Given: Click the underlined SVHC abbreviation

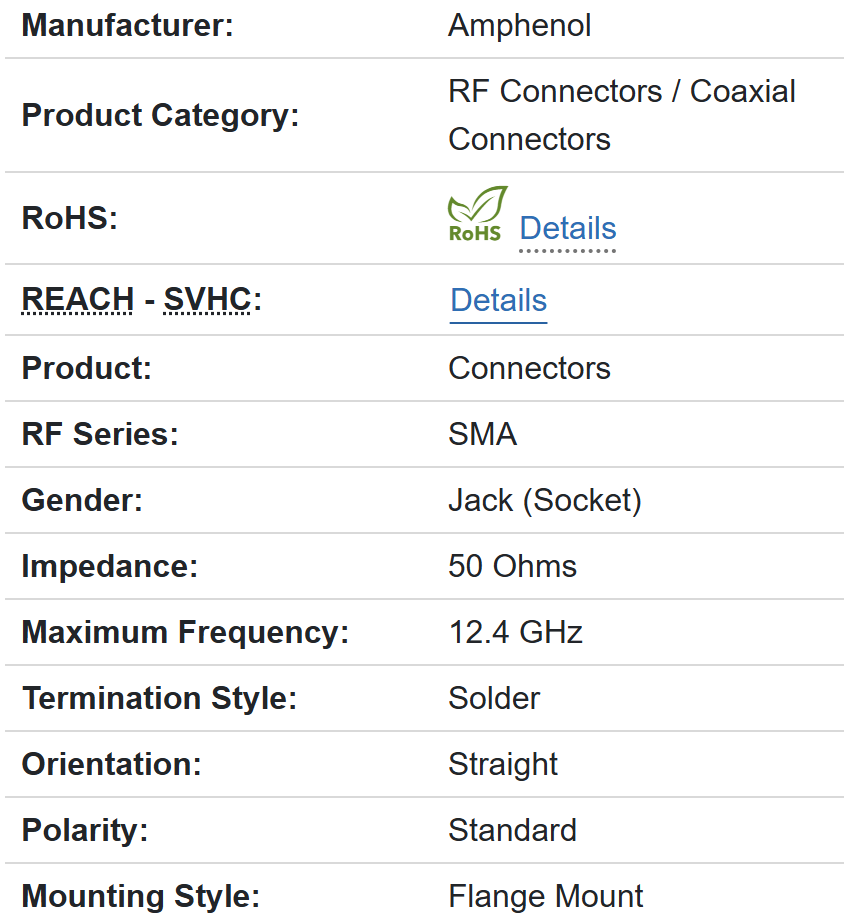Looking at the screenshot, I should (207, 299).
